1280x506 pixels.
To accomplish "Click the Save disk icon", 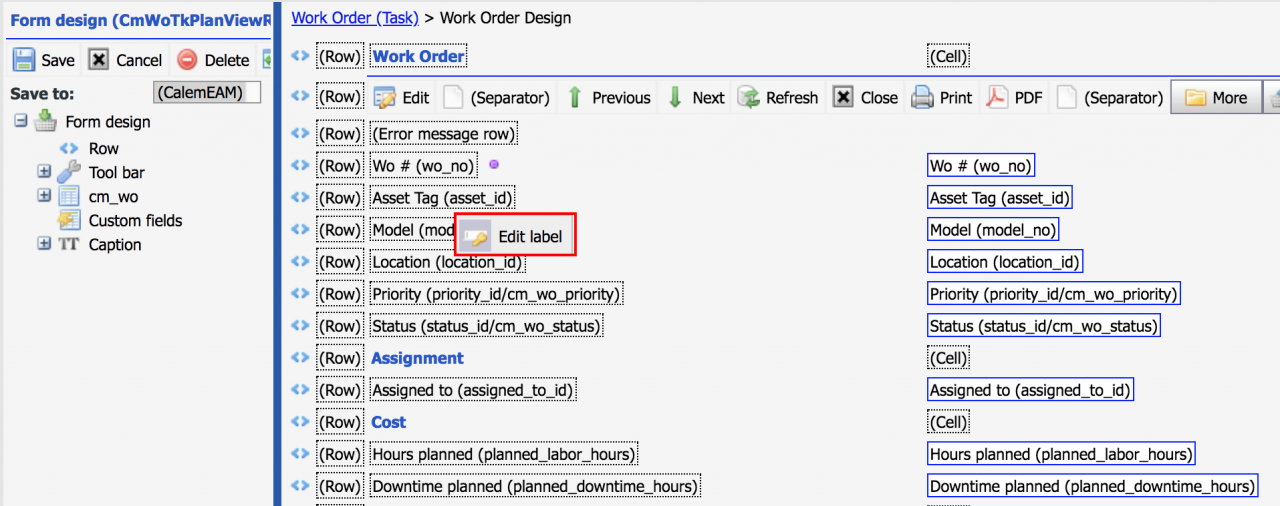I will 24,60.
